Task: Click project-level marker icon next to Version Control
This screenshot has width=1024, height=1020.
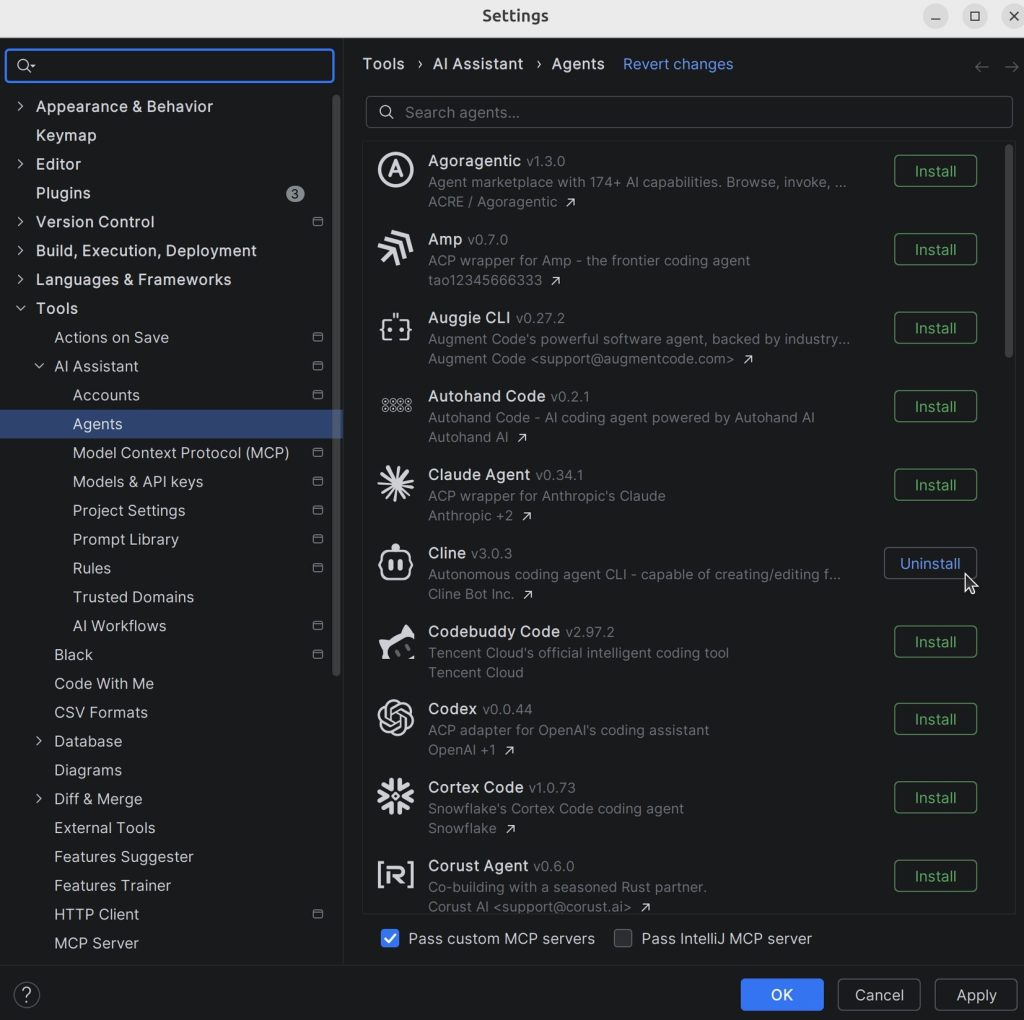Action: click(317, 221)
